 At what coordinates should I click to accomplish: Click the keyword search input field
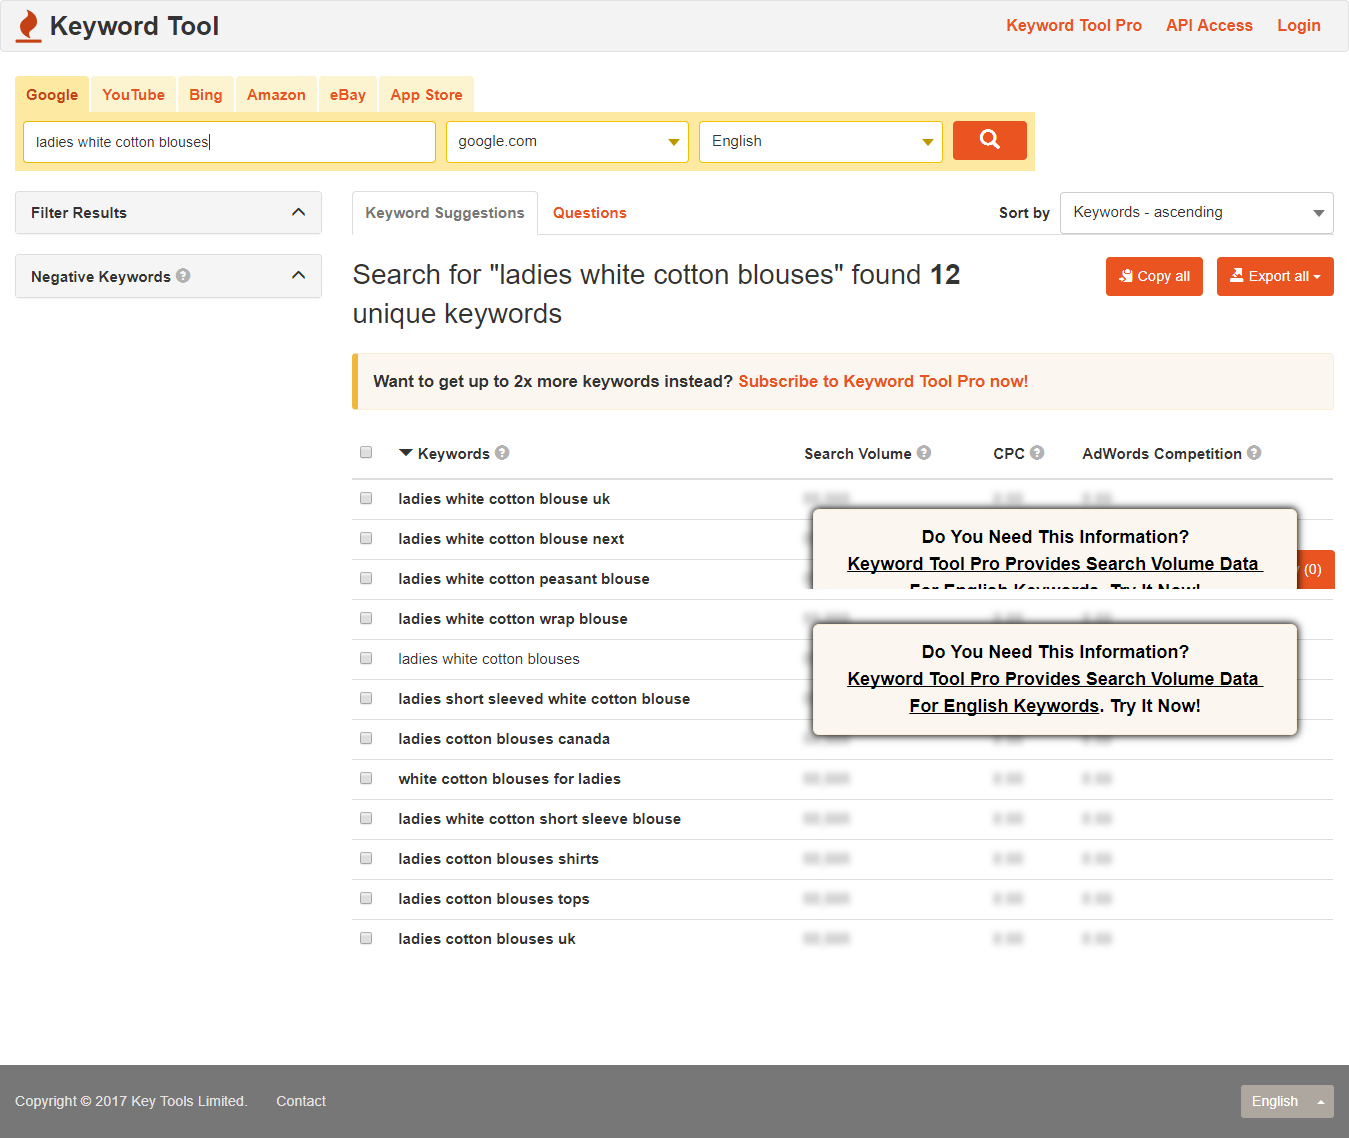click(229, 142)
